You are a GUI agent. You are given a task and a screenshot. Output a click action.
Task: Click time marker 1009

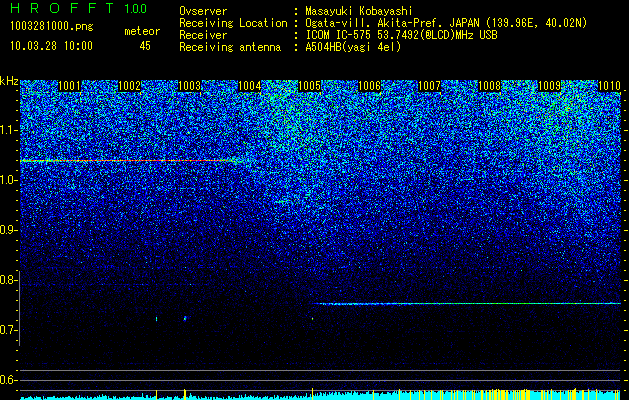tap(549, 86)
